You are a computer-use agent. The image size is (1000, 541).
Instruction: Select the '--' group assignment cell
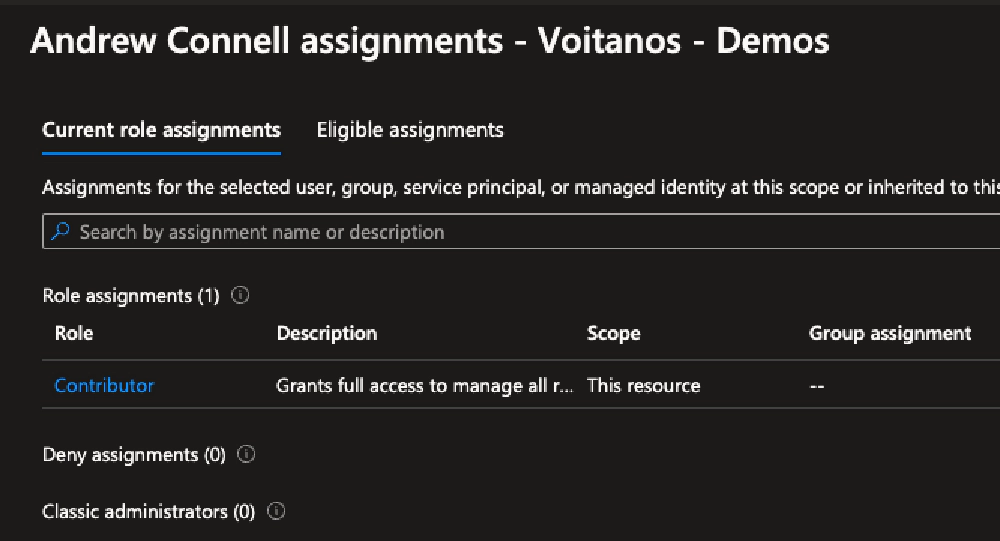[x=817, y=386]
